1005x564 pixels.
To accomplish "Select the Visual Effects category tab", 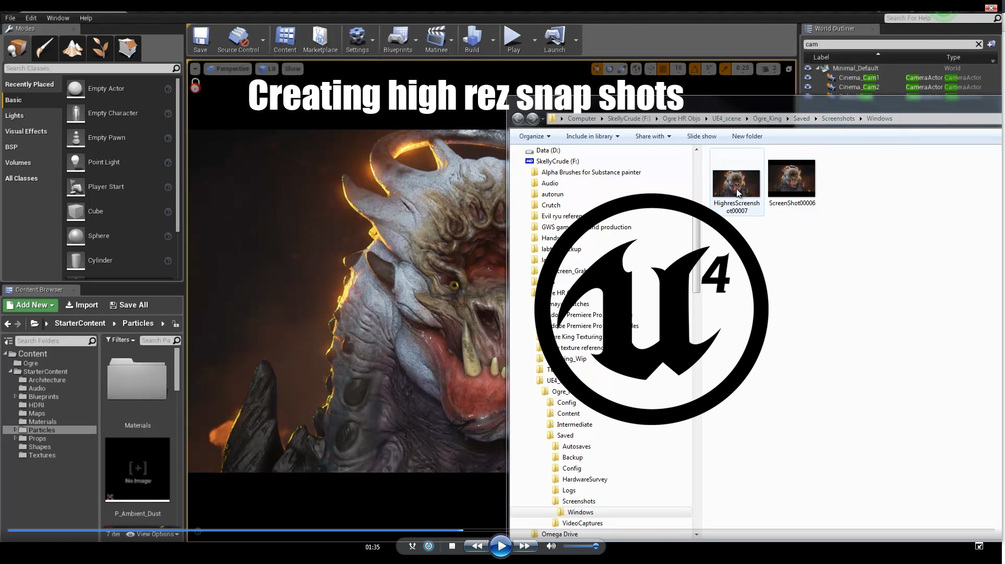I will coord(26,131).
